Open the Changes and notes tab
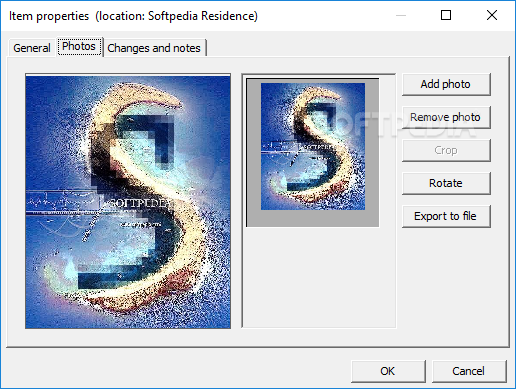This screenshot has height=389, width=516. pos(154,48)
